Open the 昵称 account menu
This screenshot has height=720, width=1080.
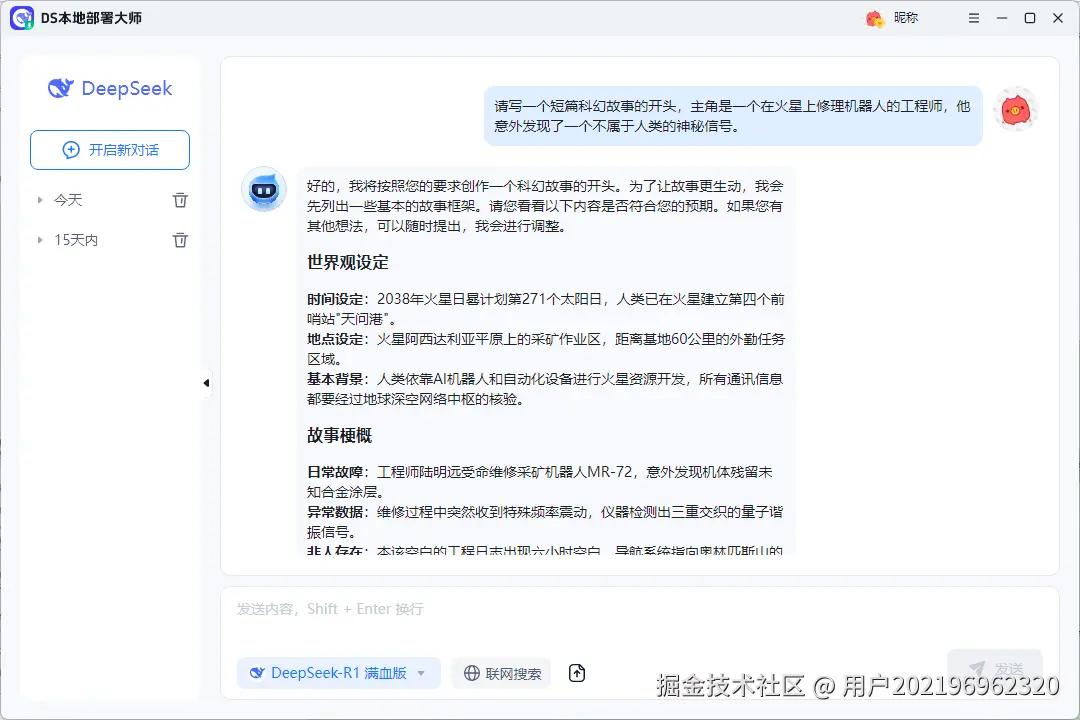pyautogui.click(x=898, y=17)
